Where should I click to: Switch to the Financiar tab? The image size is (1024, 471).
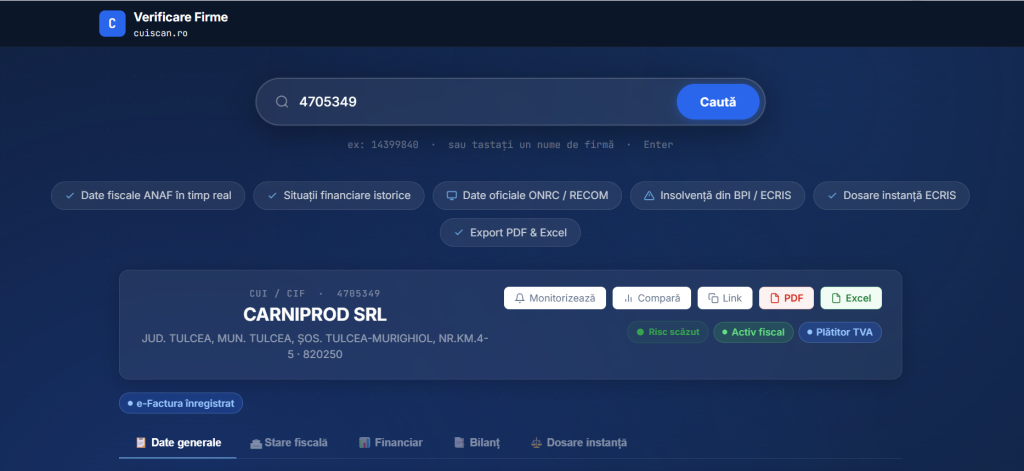click(x=391, y=442)
